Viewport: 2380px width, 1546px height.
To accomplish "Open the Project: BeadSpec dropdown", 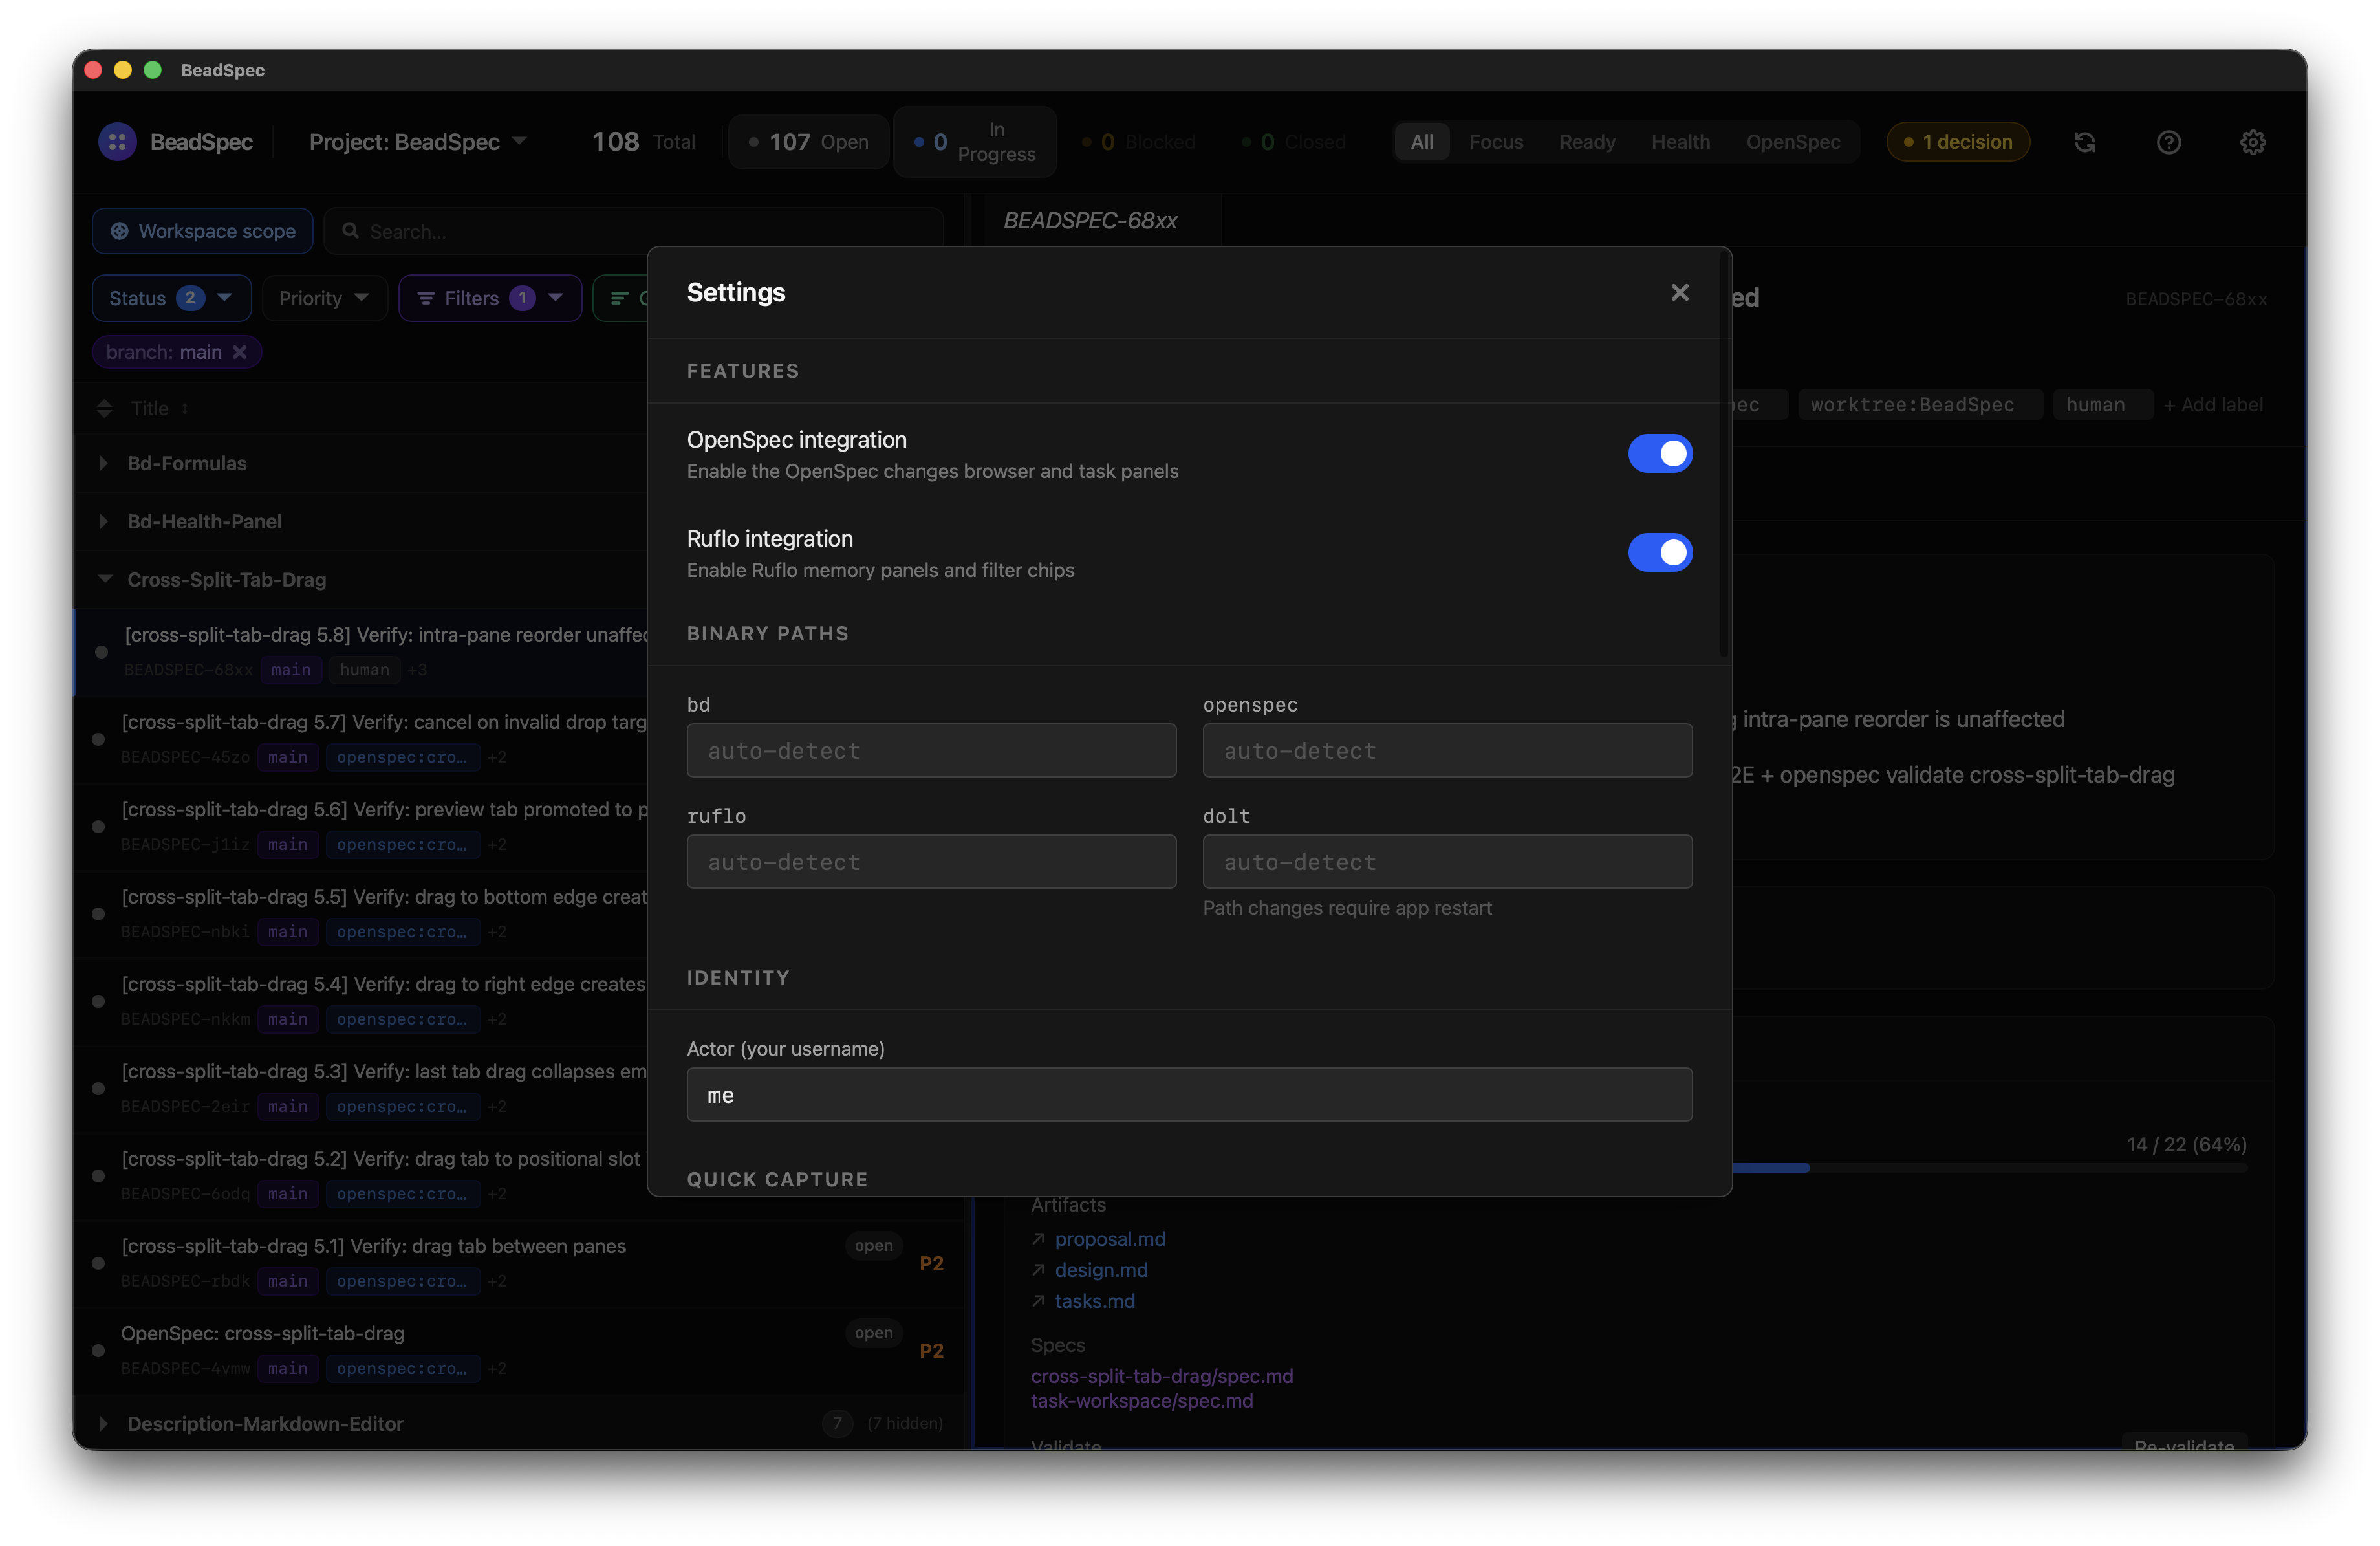I will click(417, 142).
